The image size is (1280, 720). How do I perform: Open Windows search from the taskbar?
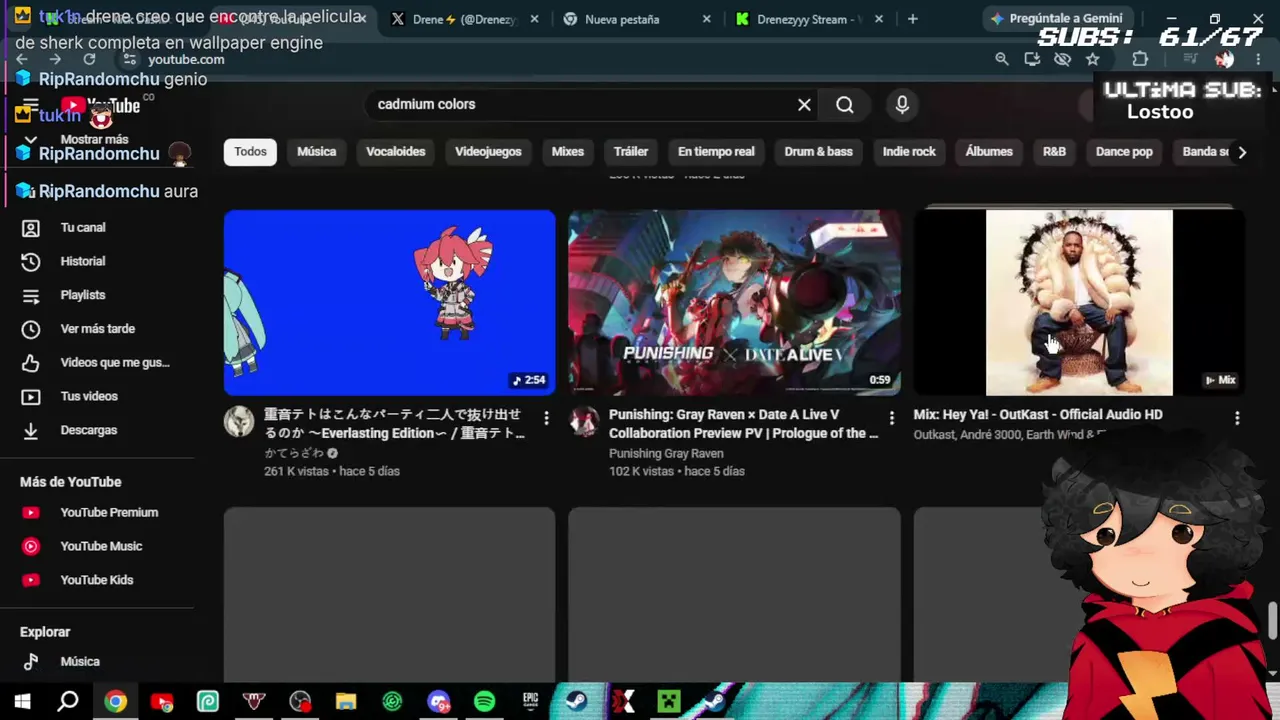pyautogui.click(x=68, y=702)
